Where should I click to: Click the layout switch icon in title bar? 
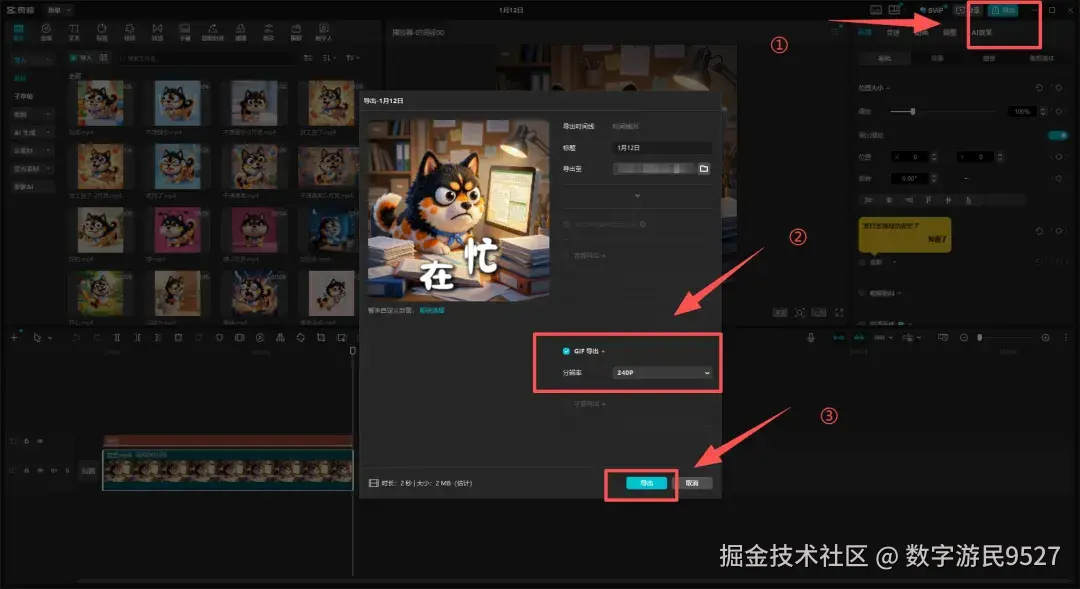[x=894, y=10]
